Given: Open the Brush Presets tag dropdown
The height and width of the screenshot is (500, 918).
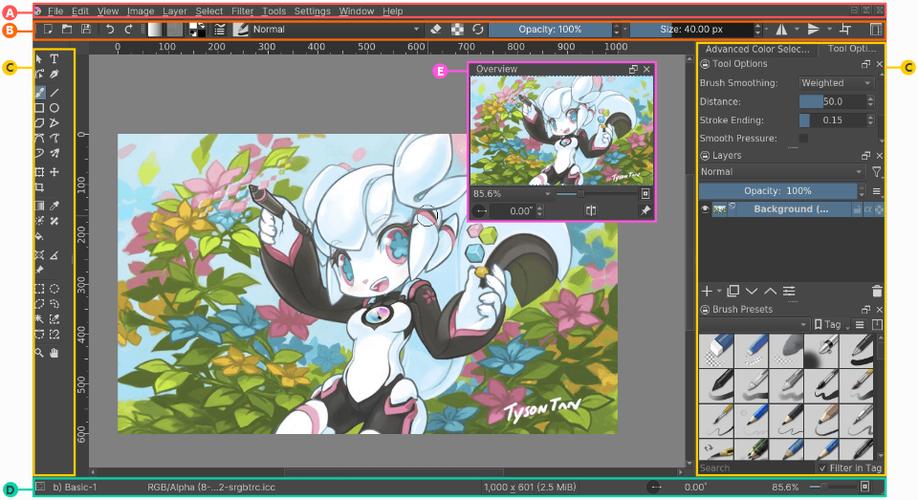Looking at the screenshot, I should pyautogui.click(x=753, y=324).
